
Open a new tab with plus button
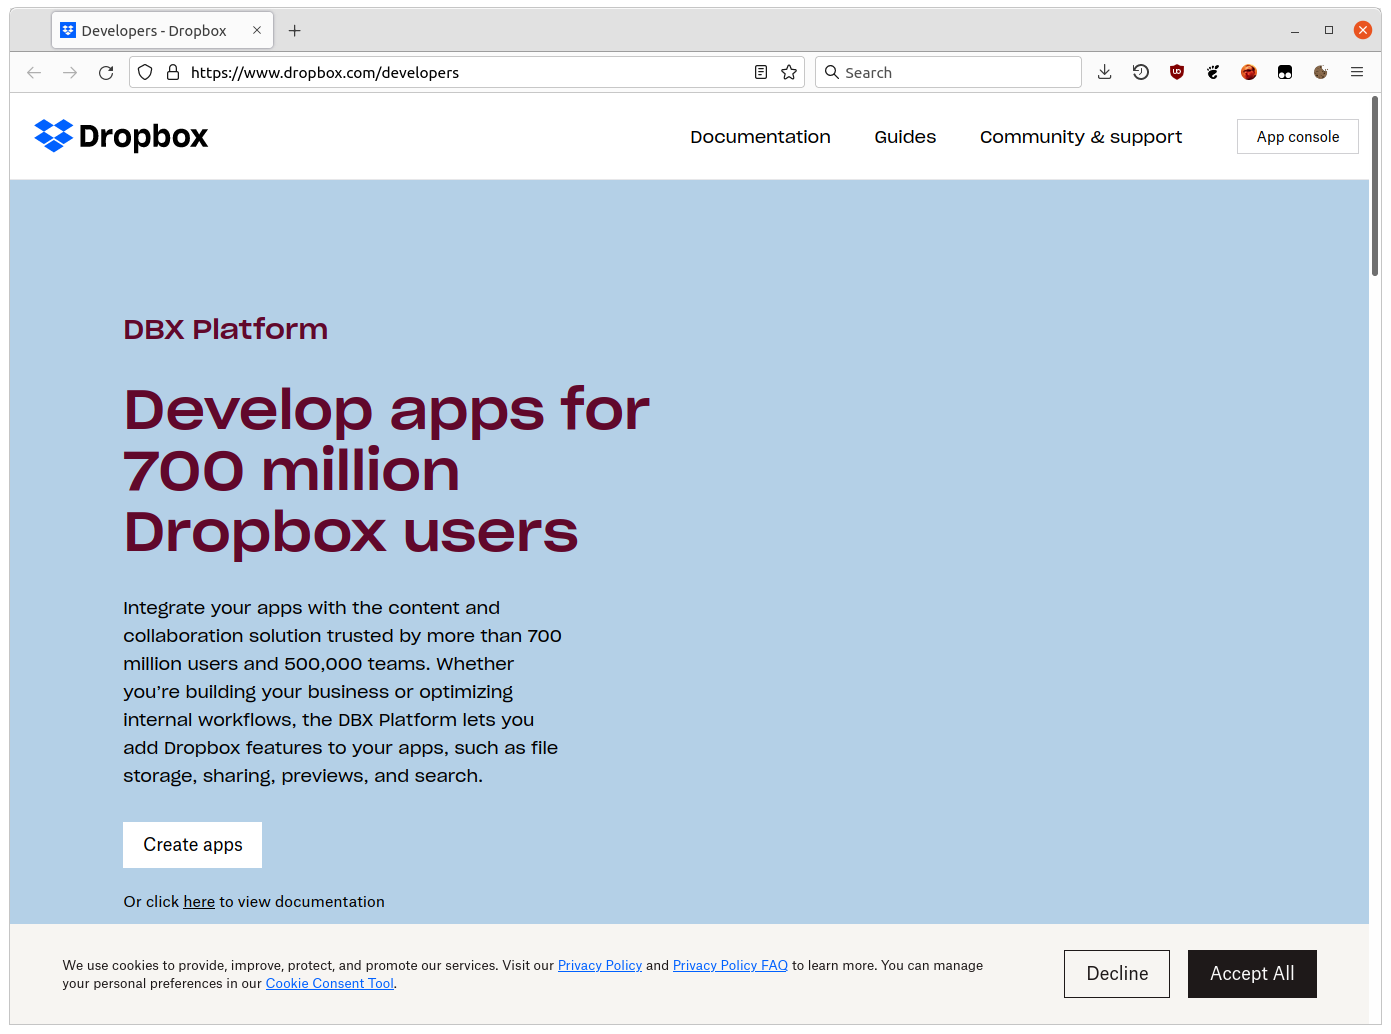point(295,31)
